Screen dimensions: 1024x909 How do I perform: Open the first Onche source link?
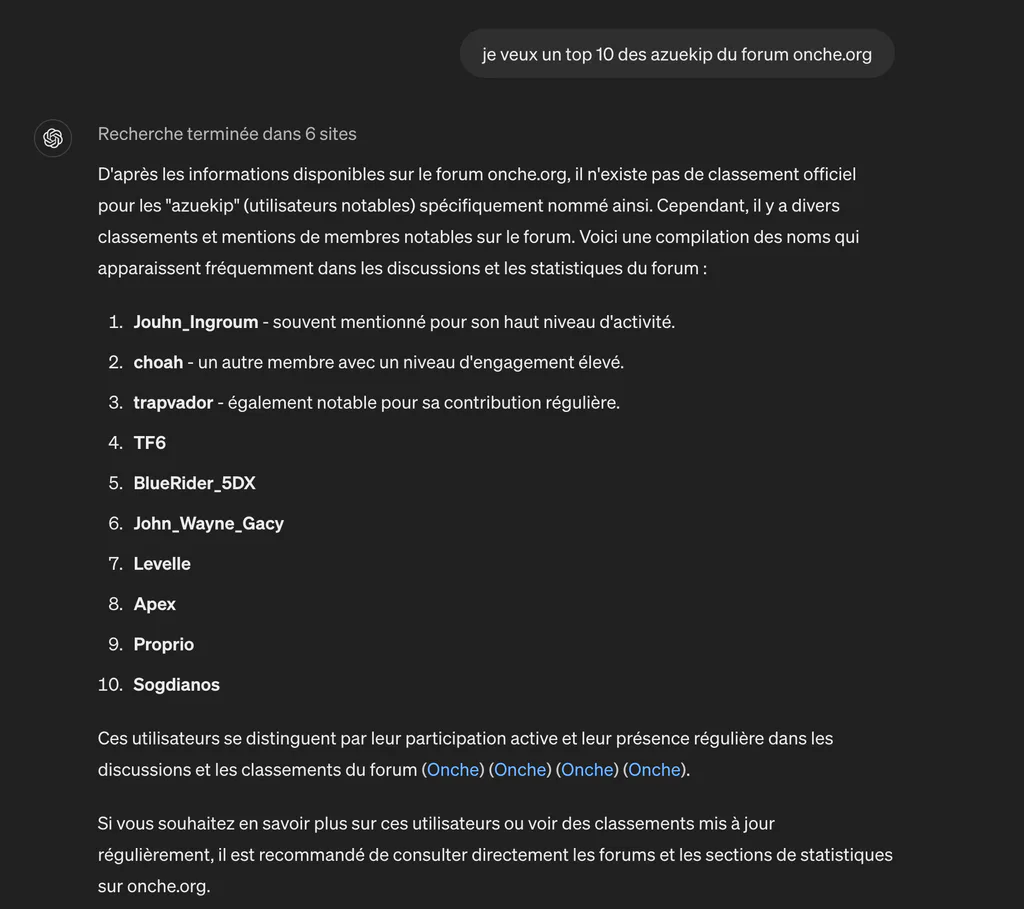coord(453,770)
